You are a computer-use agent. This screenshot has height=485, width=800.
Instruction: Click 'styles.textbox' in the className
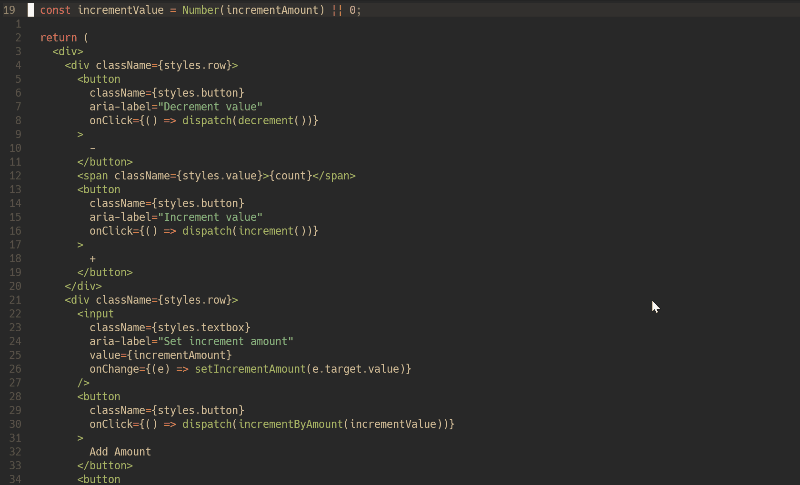point(201,327)
